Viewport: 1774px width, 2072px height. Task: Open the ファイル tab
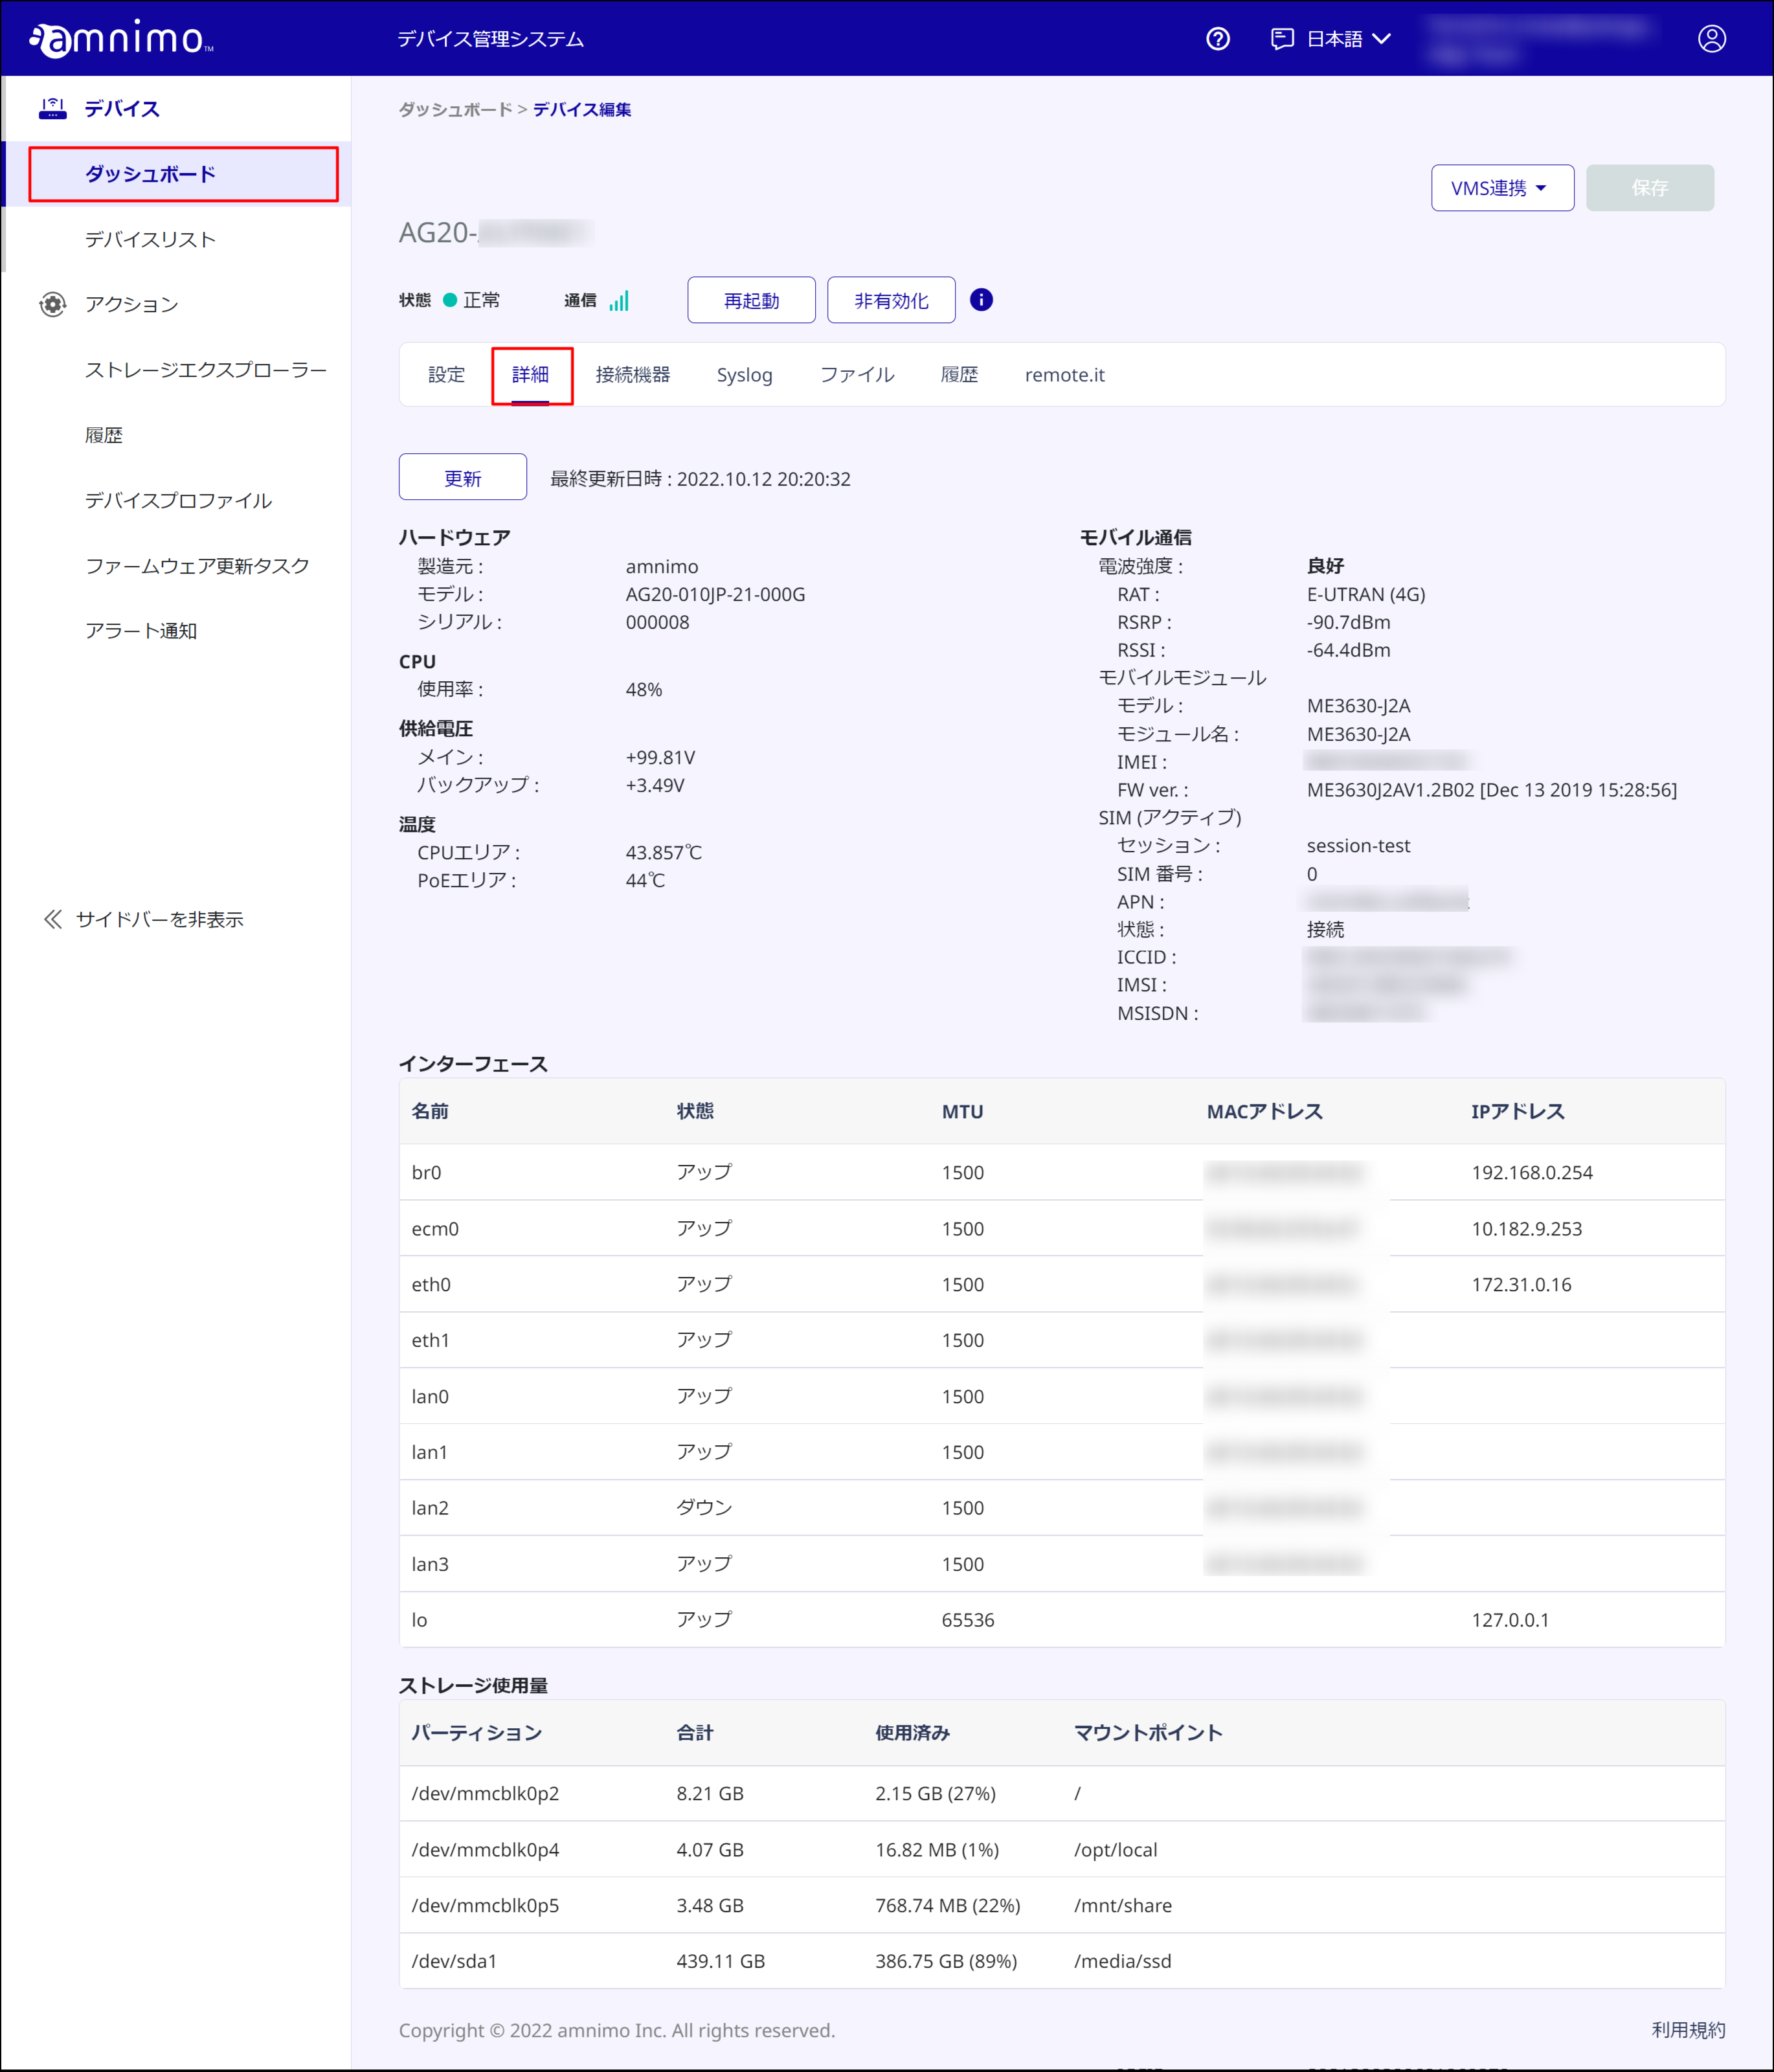tap(857, 375)
